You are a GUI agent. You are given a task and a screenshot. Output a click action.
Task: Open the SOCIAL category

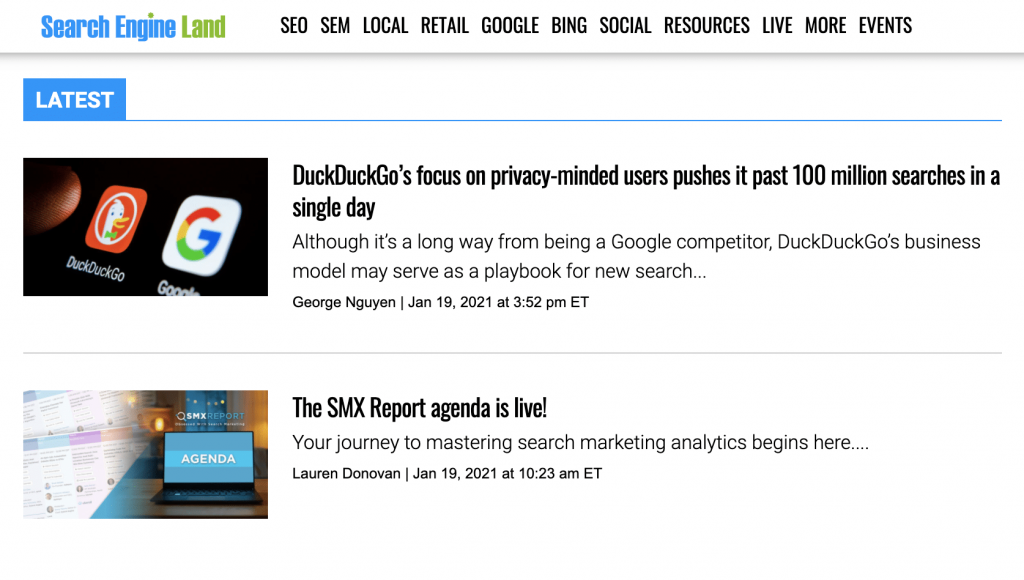pyautogui.click(x=625, y=26)
